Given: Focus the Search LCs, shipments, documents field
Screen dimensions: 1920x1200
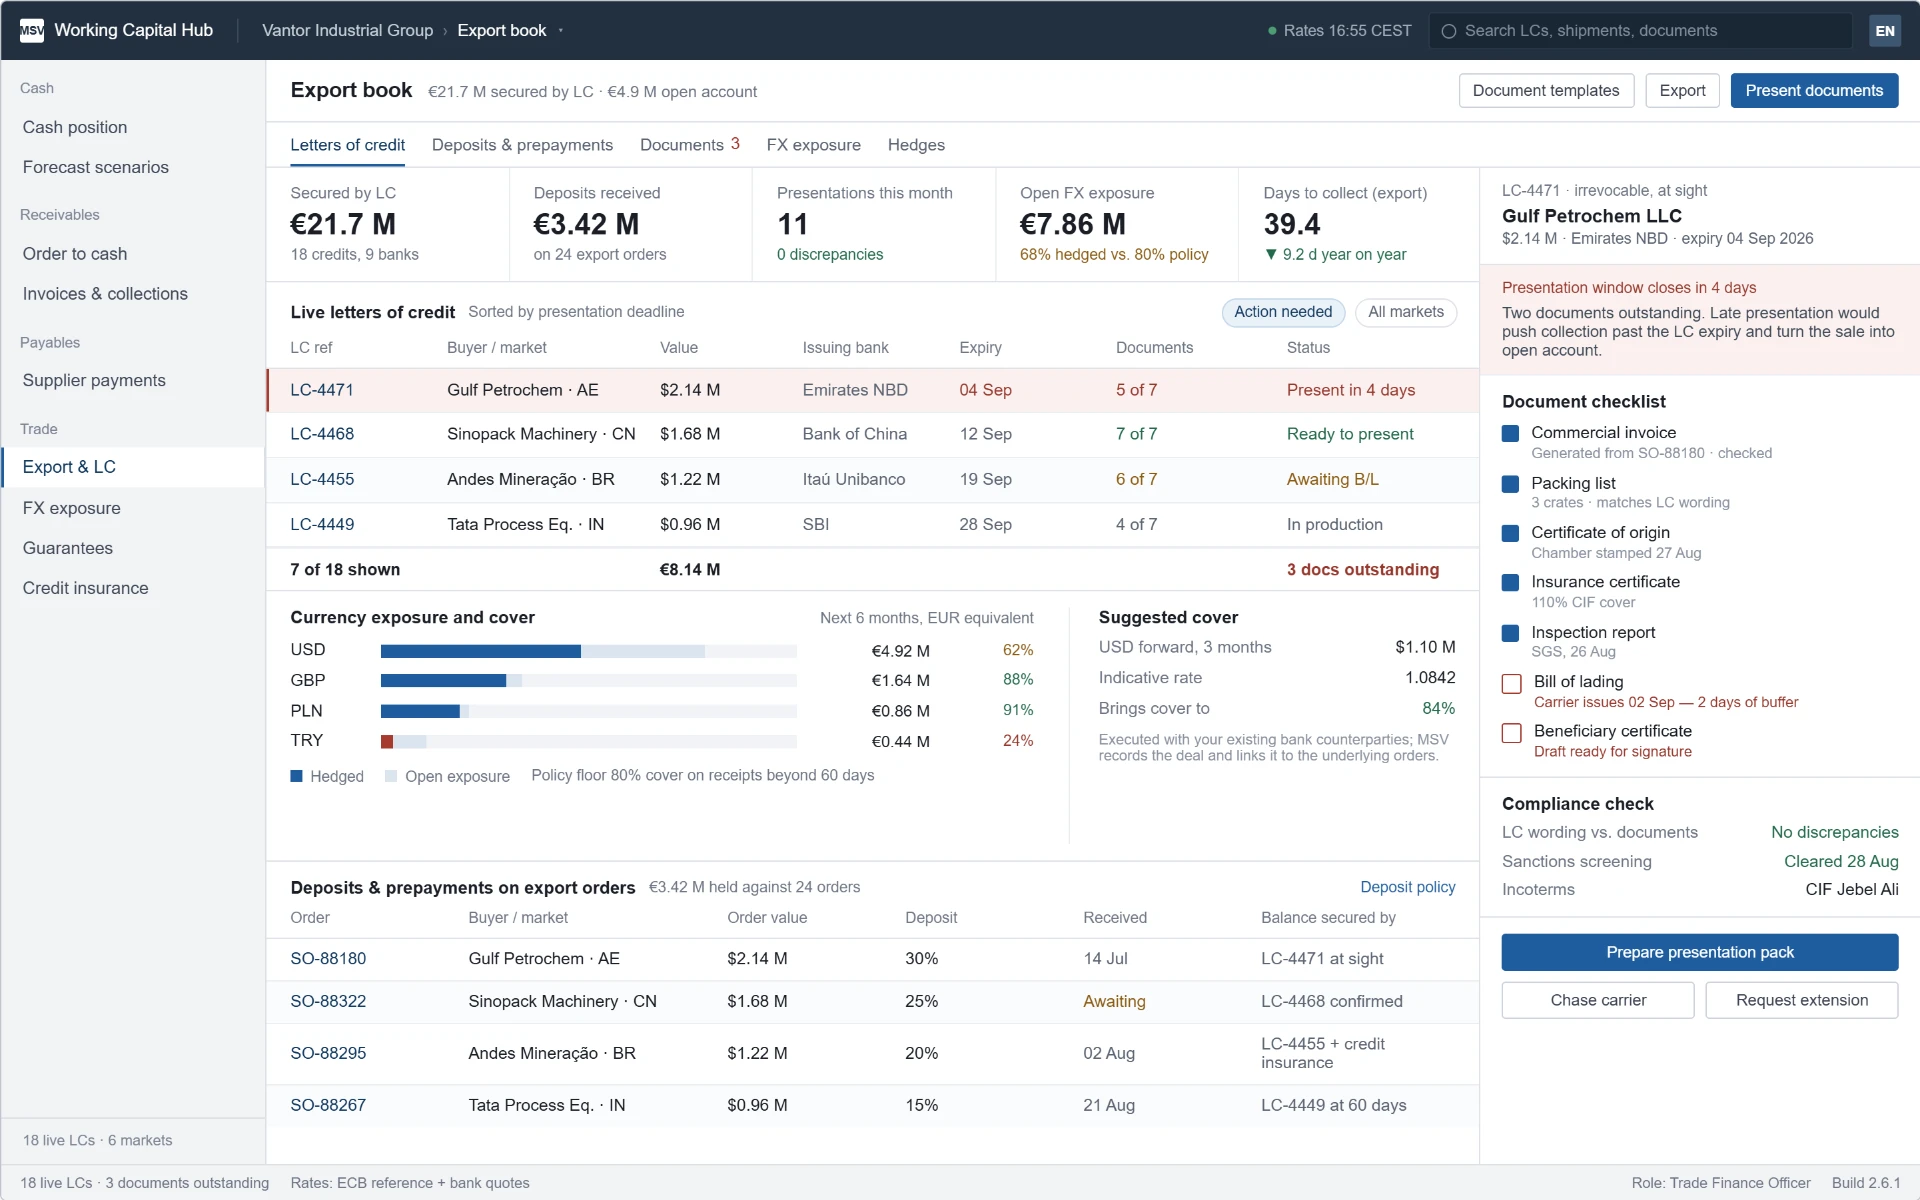Looking at the screenshot, I should point(1640,31).
